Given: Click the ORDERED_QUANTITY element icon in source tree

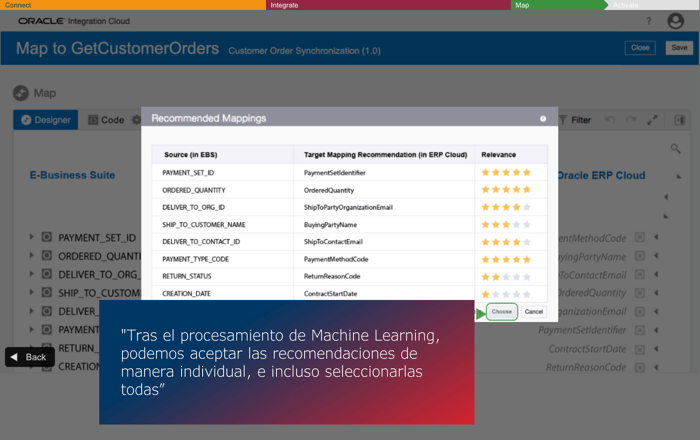Looking at the screenshot, I should pos(46,256).
